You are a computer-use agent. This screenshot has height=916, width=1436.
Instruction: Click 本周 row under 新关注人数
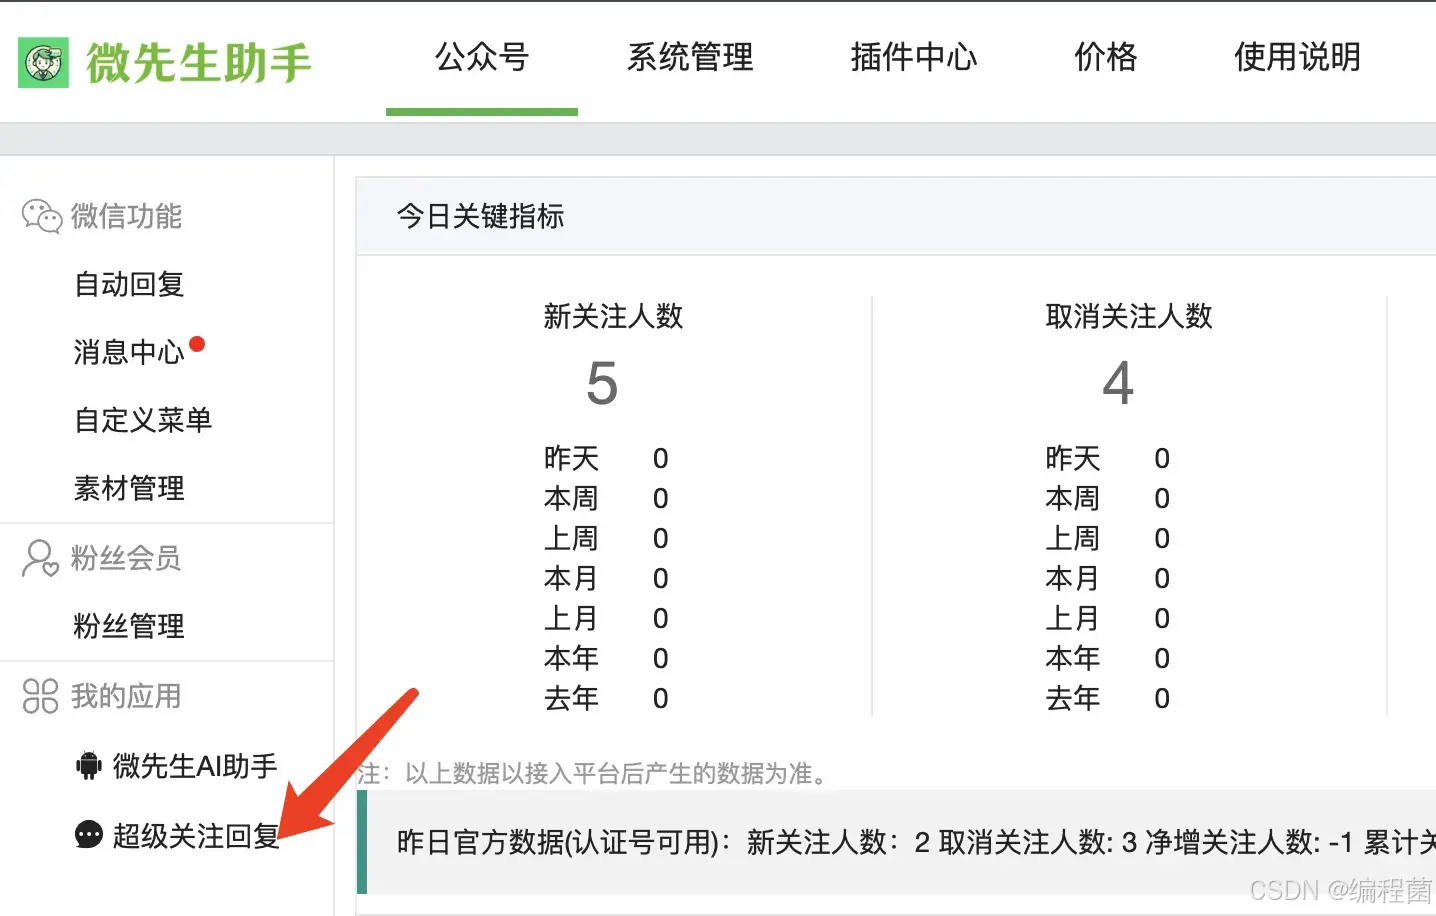pyautogui.click(x=606, y=498)
